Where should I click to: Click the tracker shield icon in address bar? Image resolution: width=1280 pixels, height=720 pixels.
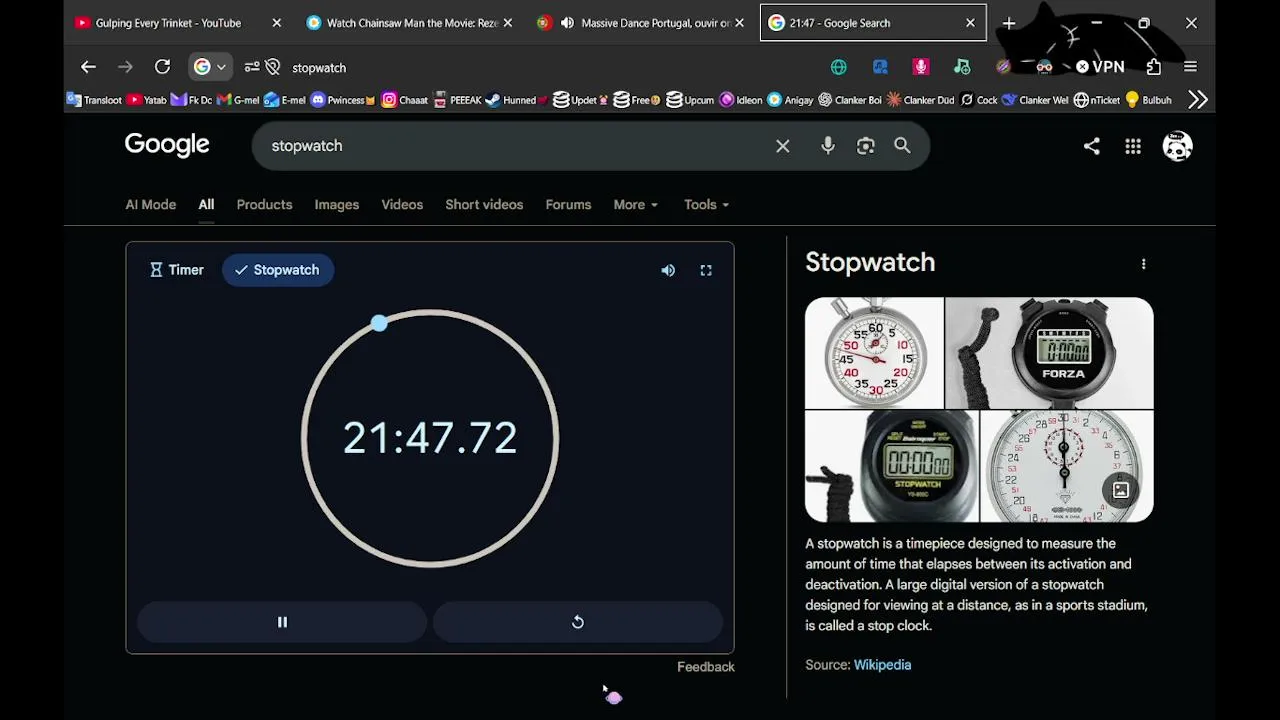(x=273, y=67)
